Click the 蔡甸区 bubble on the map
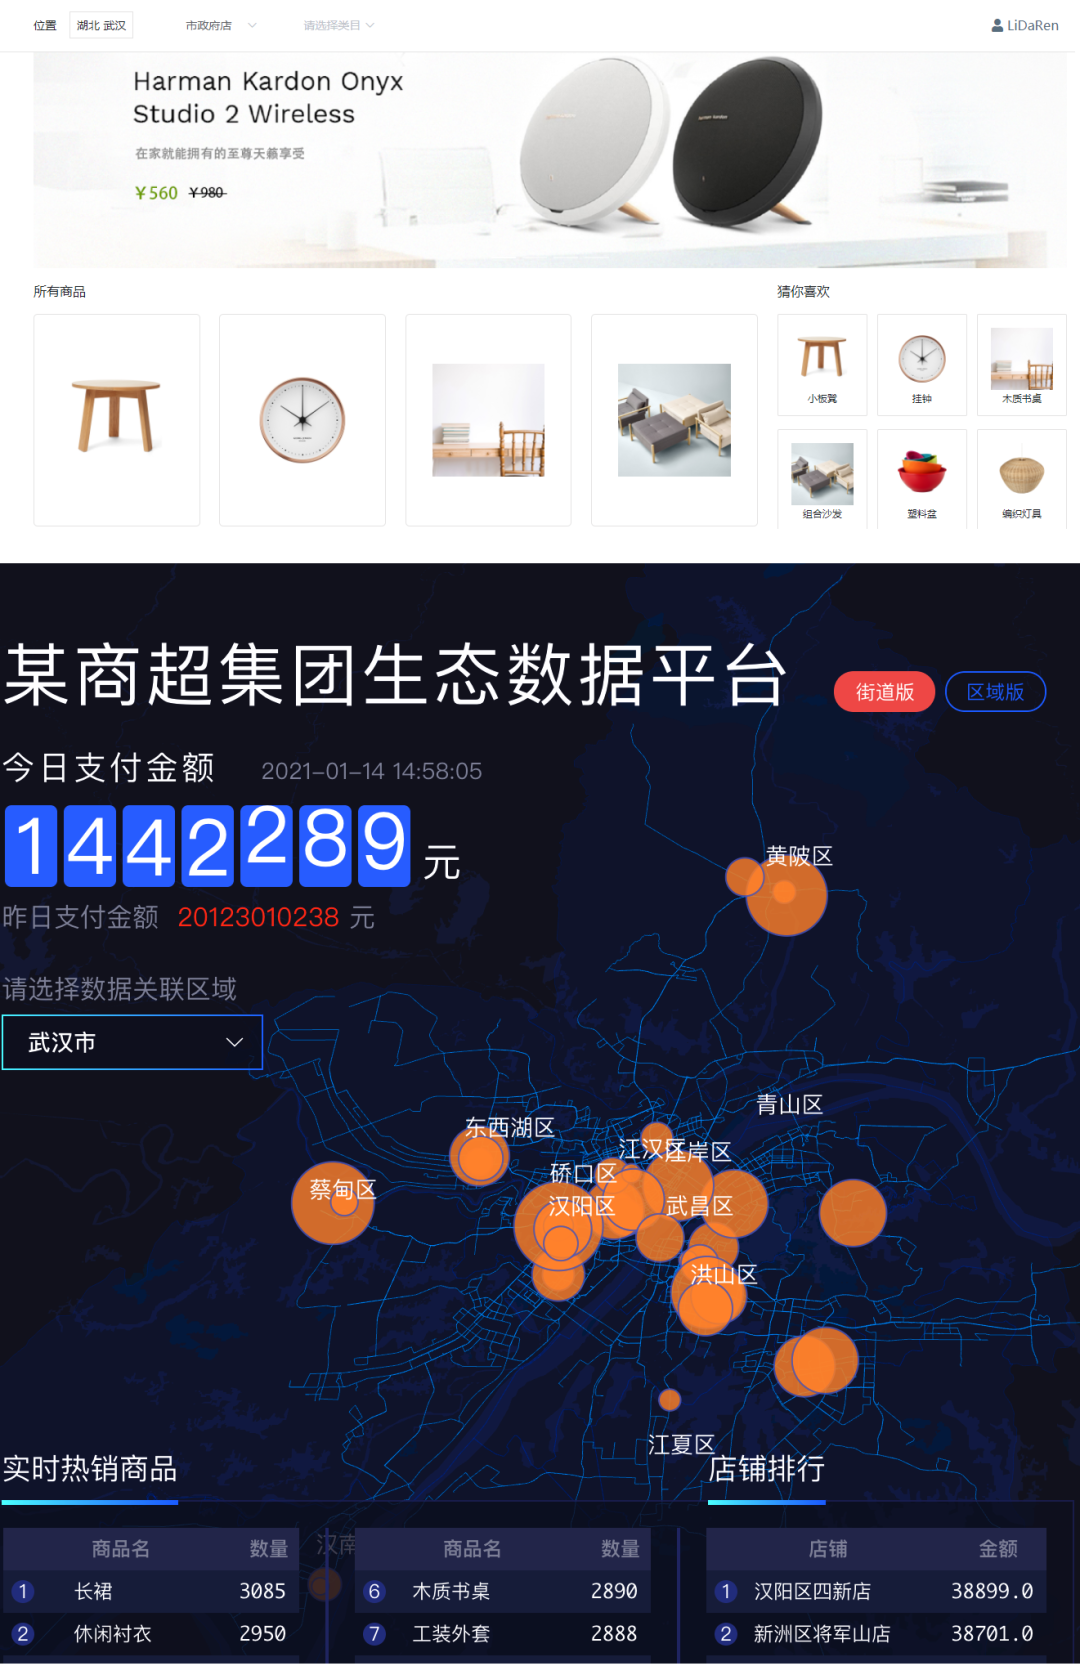This screenshot has height=1666, width=1080. pyautogui.click(x=333, y=1202)
